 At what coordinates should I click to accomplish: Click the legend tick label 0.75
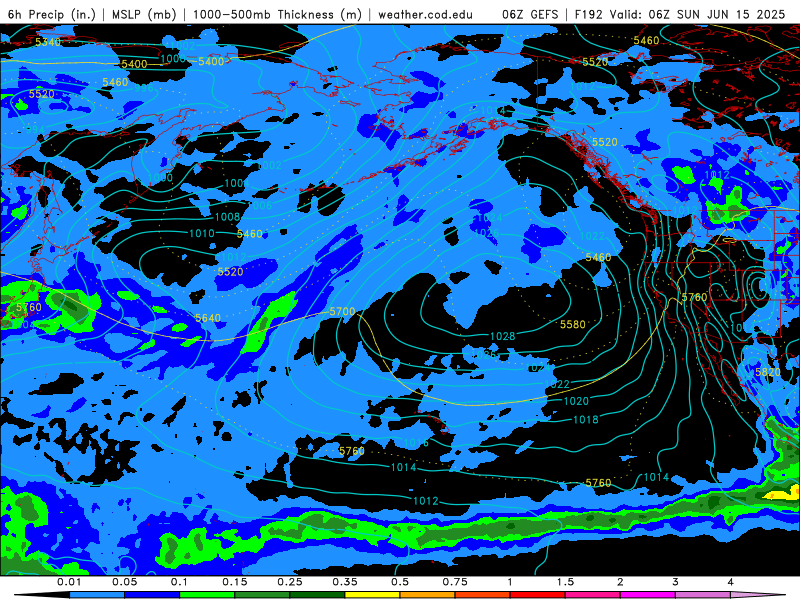pyautogui.click(x=455, y=582)
